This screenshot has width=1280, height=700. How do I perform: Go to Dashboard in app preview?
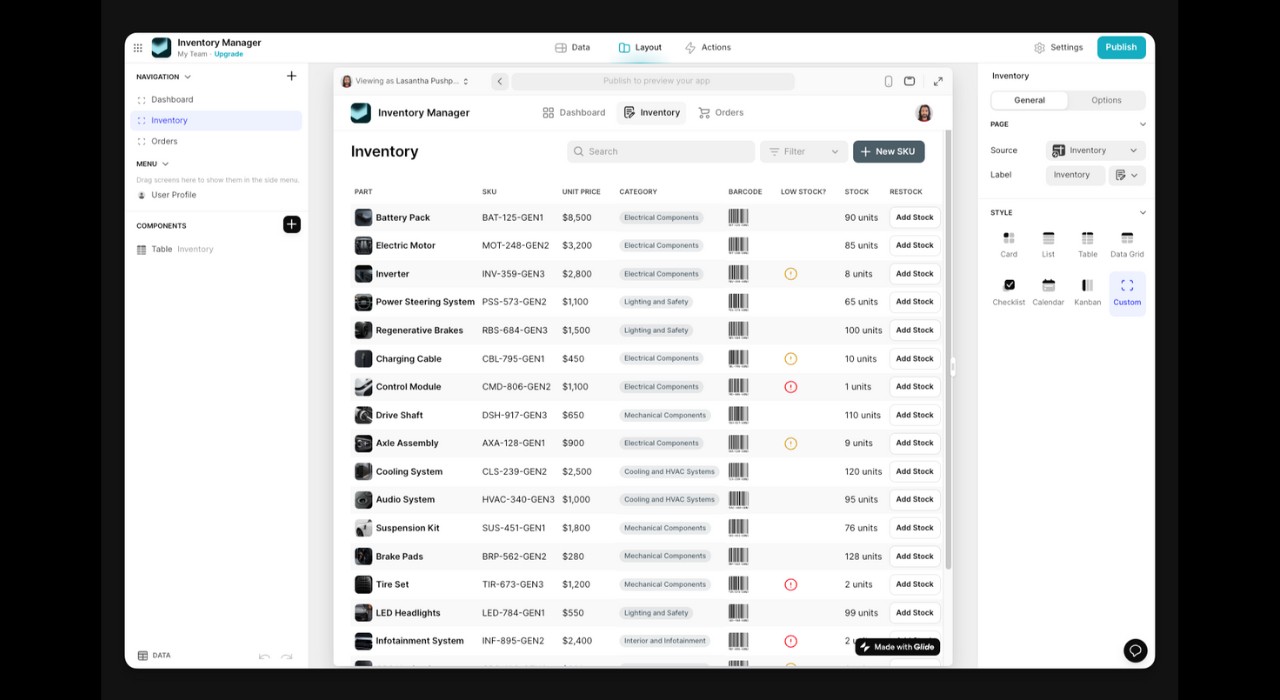[x=573, y=113]
